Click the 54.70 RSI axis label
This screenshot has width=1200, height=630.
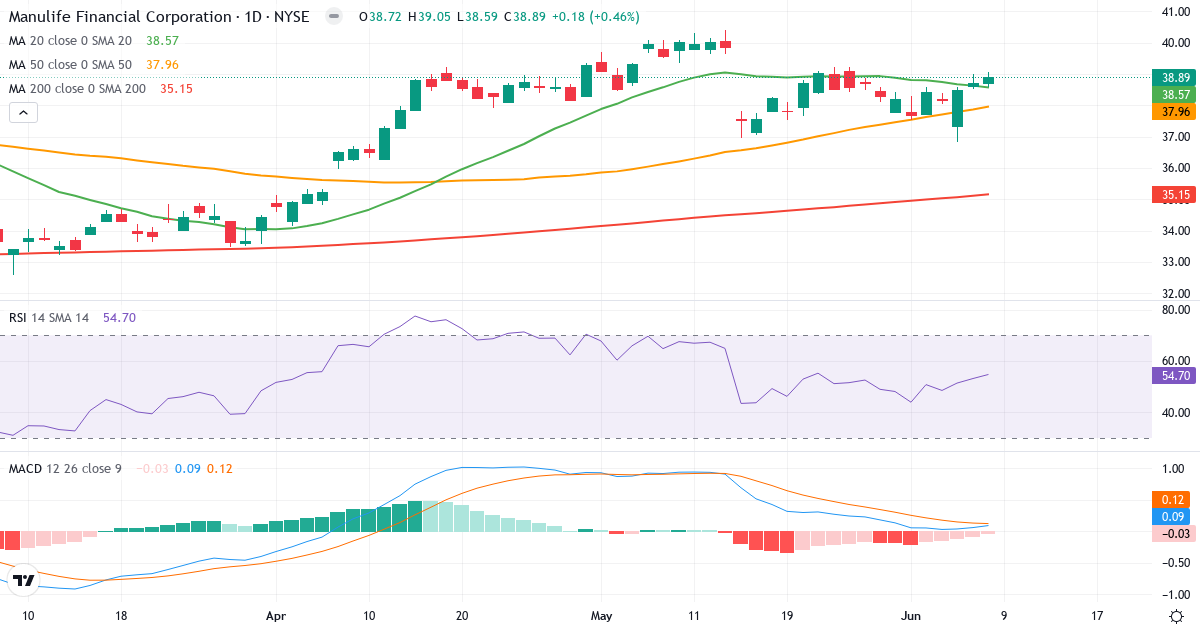click(1174, 376)
